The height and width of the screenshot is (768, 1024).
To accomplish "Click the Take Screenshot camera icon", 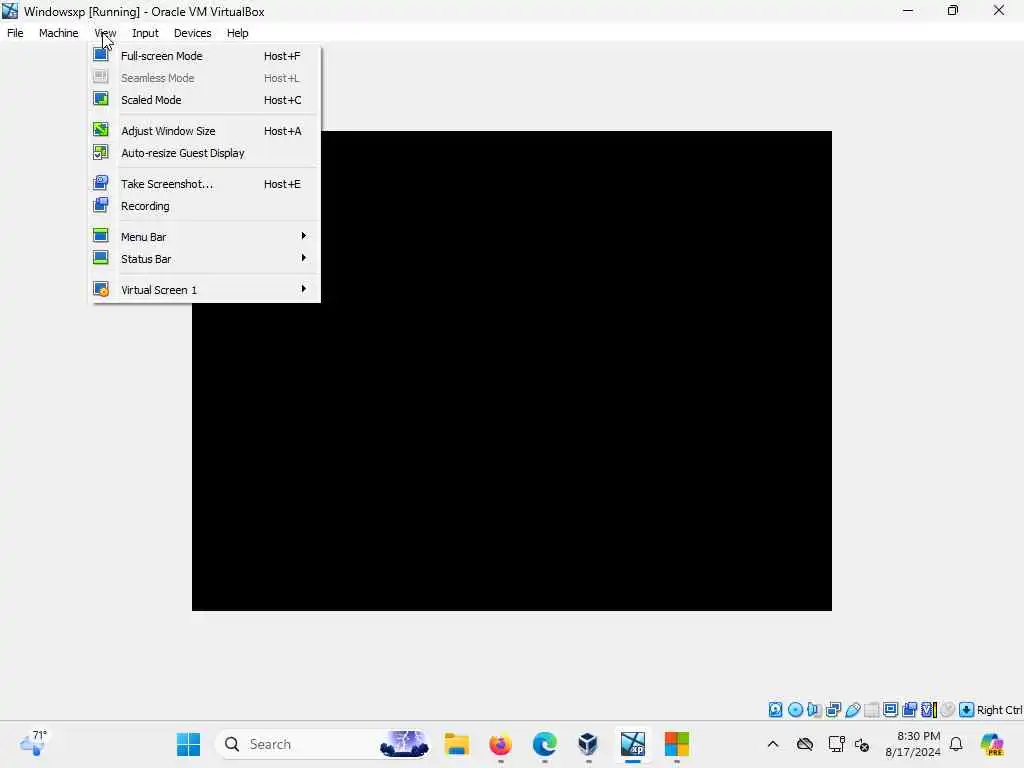I will coord(101,183).
